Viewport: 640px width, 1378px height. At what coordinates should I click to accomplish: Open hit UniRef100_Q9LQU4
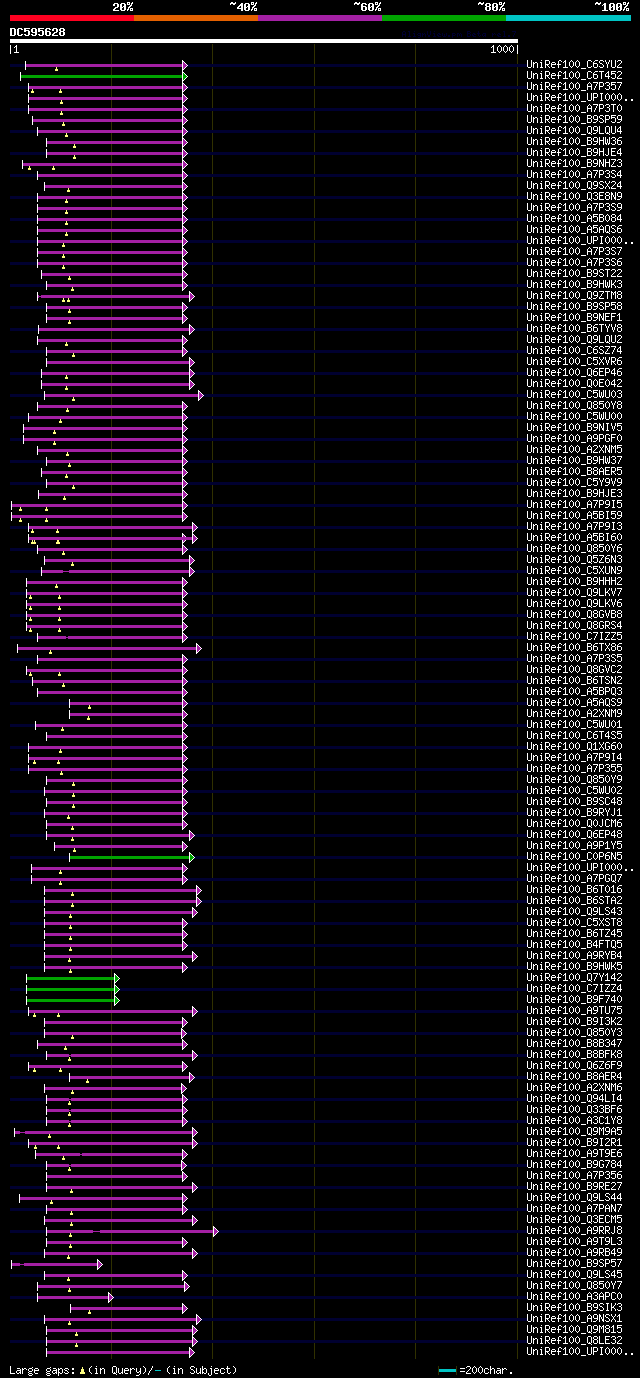point(574,130)
